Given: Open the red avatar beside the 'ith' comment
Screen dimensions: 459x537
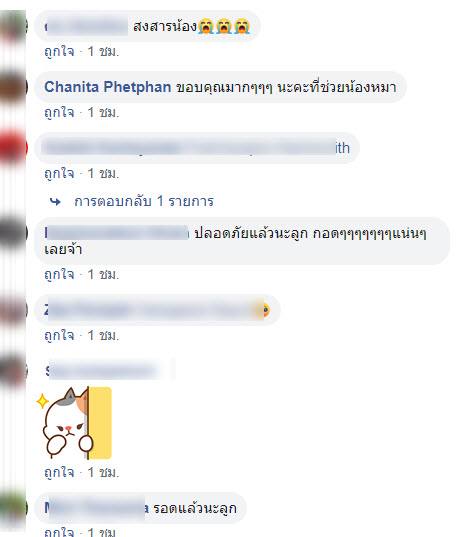Looking at the screenshot, I should [13, 148].
